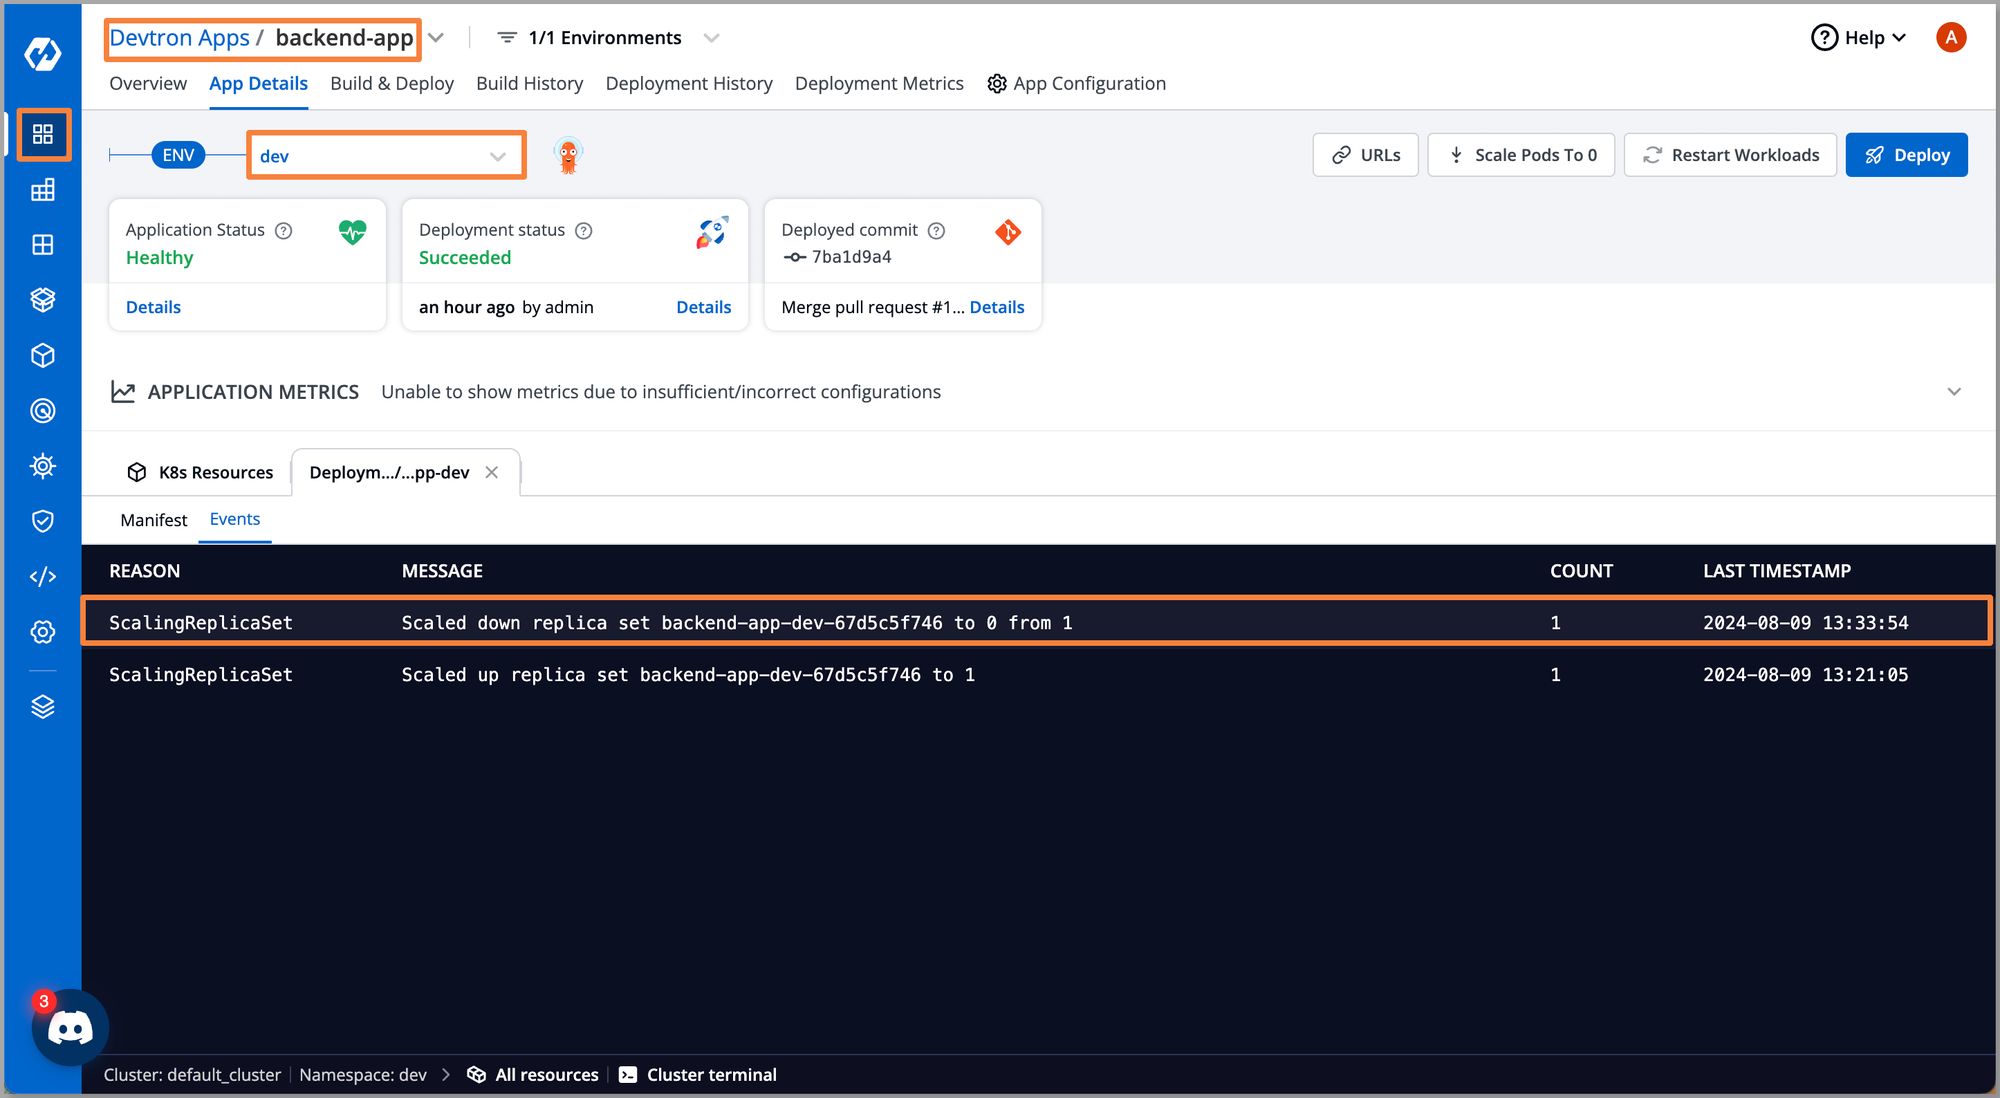Image resolution: width=2000 pixels, height=1098 pixels.
Task: Switch to the Manifest tab
Action: click(149, 519)
